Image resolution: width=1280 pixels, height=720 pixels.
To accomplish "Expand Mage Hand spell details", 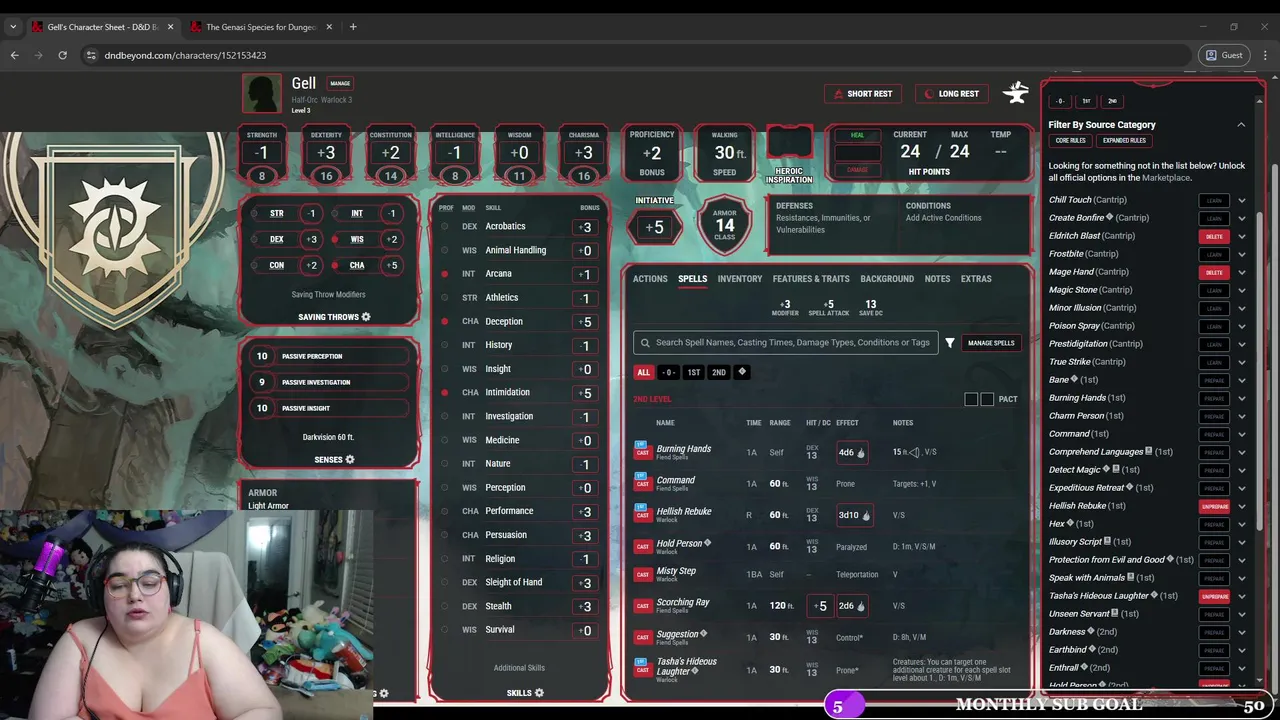I will tap(1241, 272).
